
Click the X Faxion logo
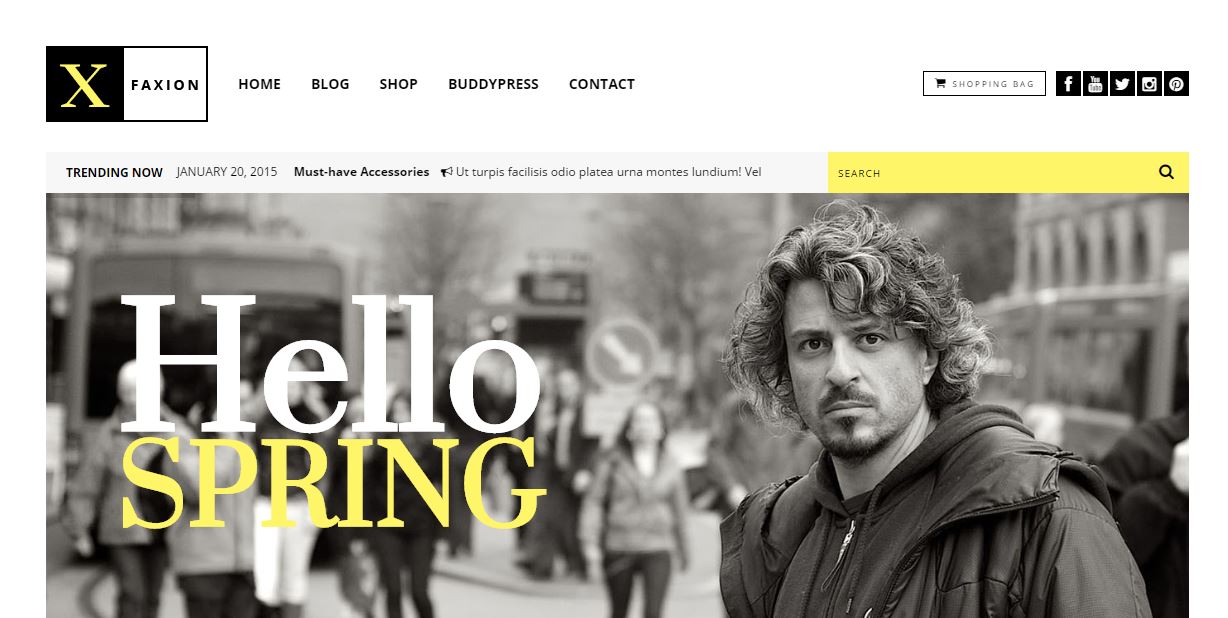pyautogui.click(x=127, y=84)
